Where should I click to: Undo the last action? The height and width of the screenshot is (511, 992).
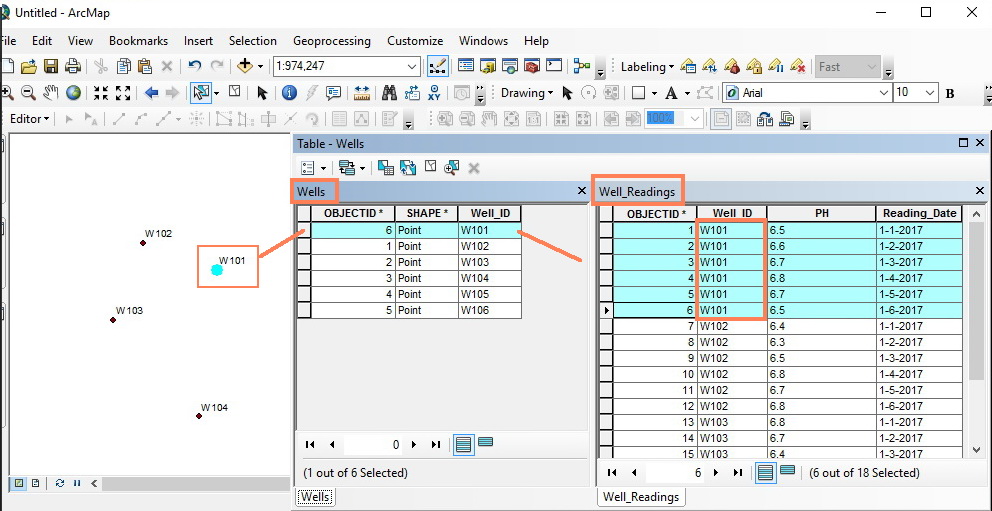pos(195,66)
